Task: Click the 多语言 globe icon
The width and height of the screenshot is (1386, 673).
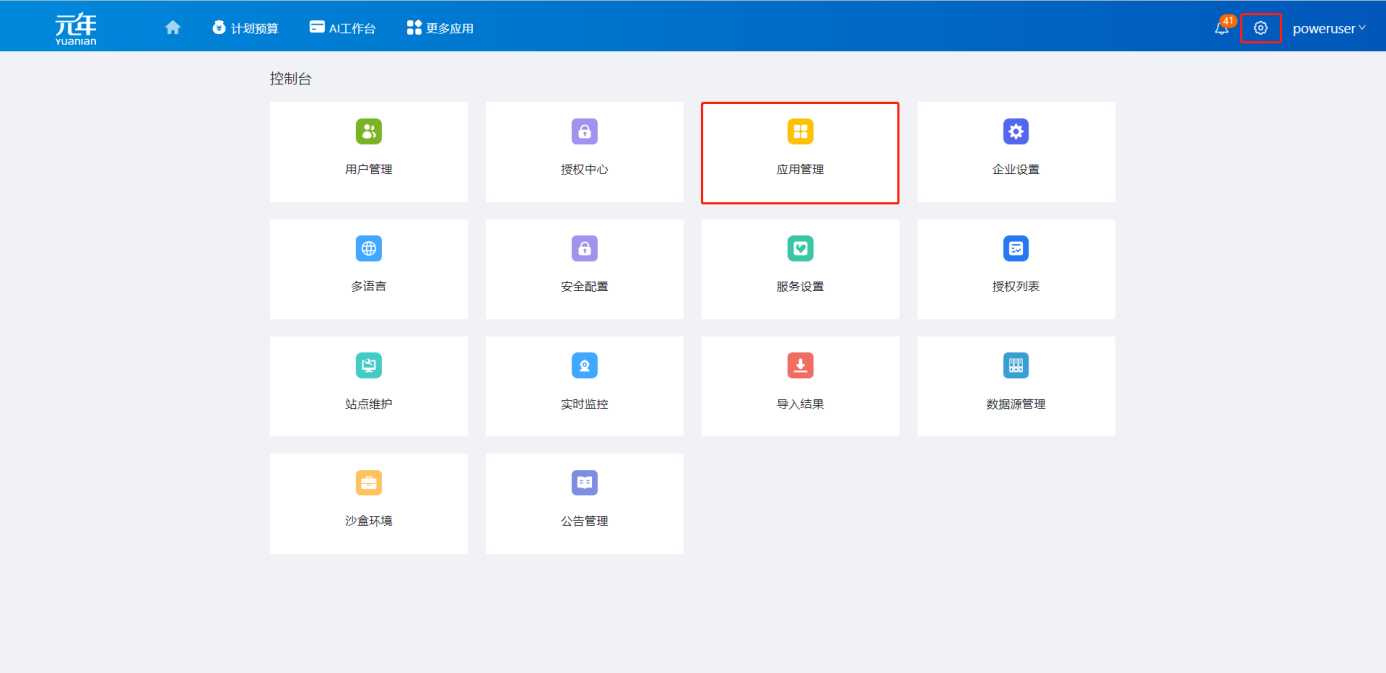Action: [368, 249]
